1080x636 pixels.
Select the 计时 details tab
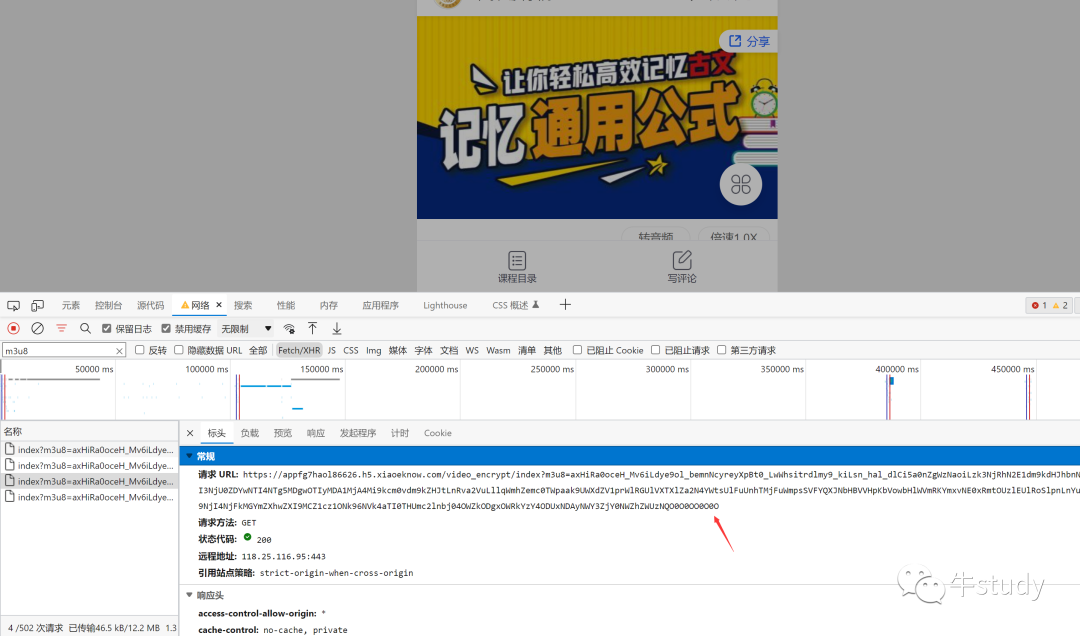[x=399, y=433]
